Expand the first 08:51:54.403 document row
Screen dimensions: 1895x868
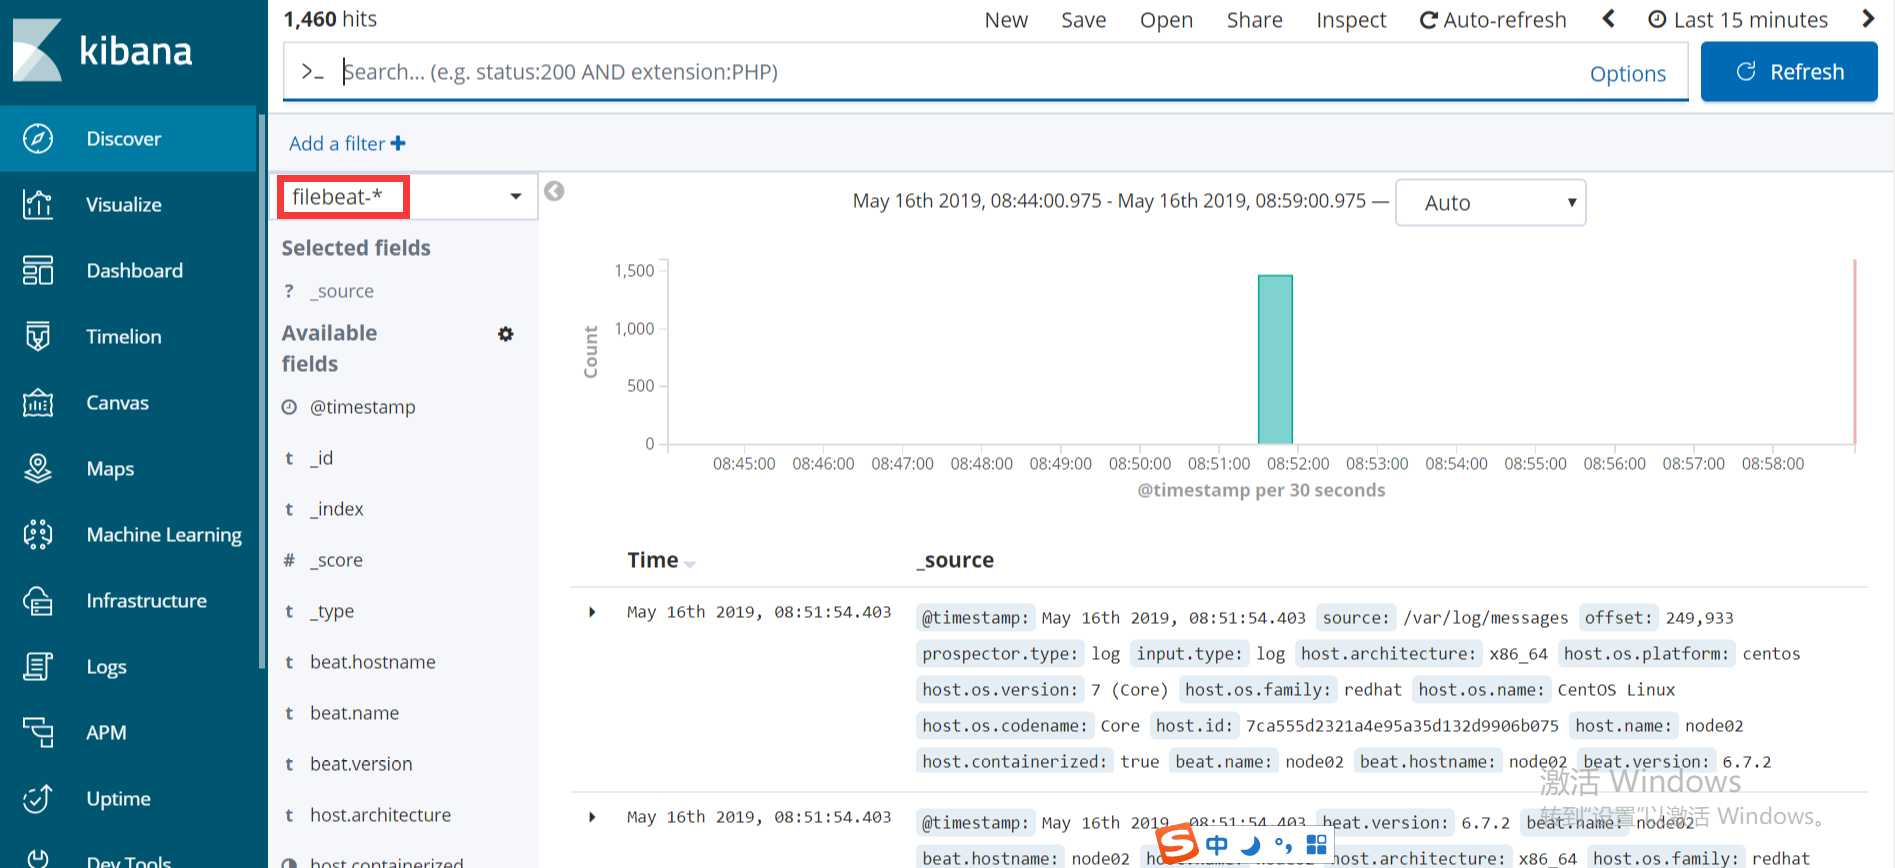(x=592, y=612)
